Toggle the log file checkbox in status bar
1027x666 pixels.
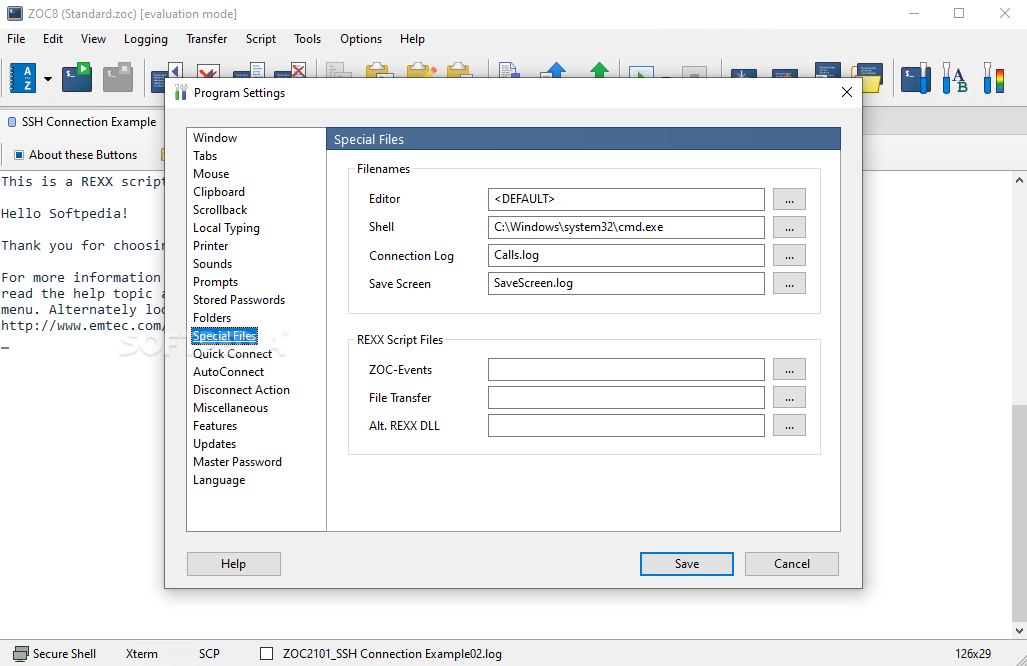click(267, 654)
